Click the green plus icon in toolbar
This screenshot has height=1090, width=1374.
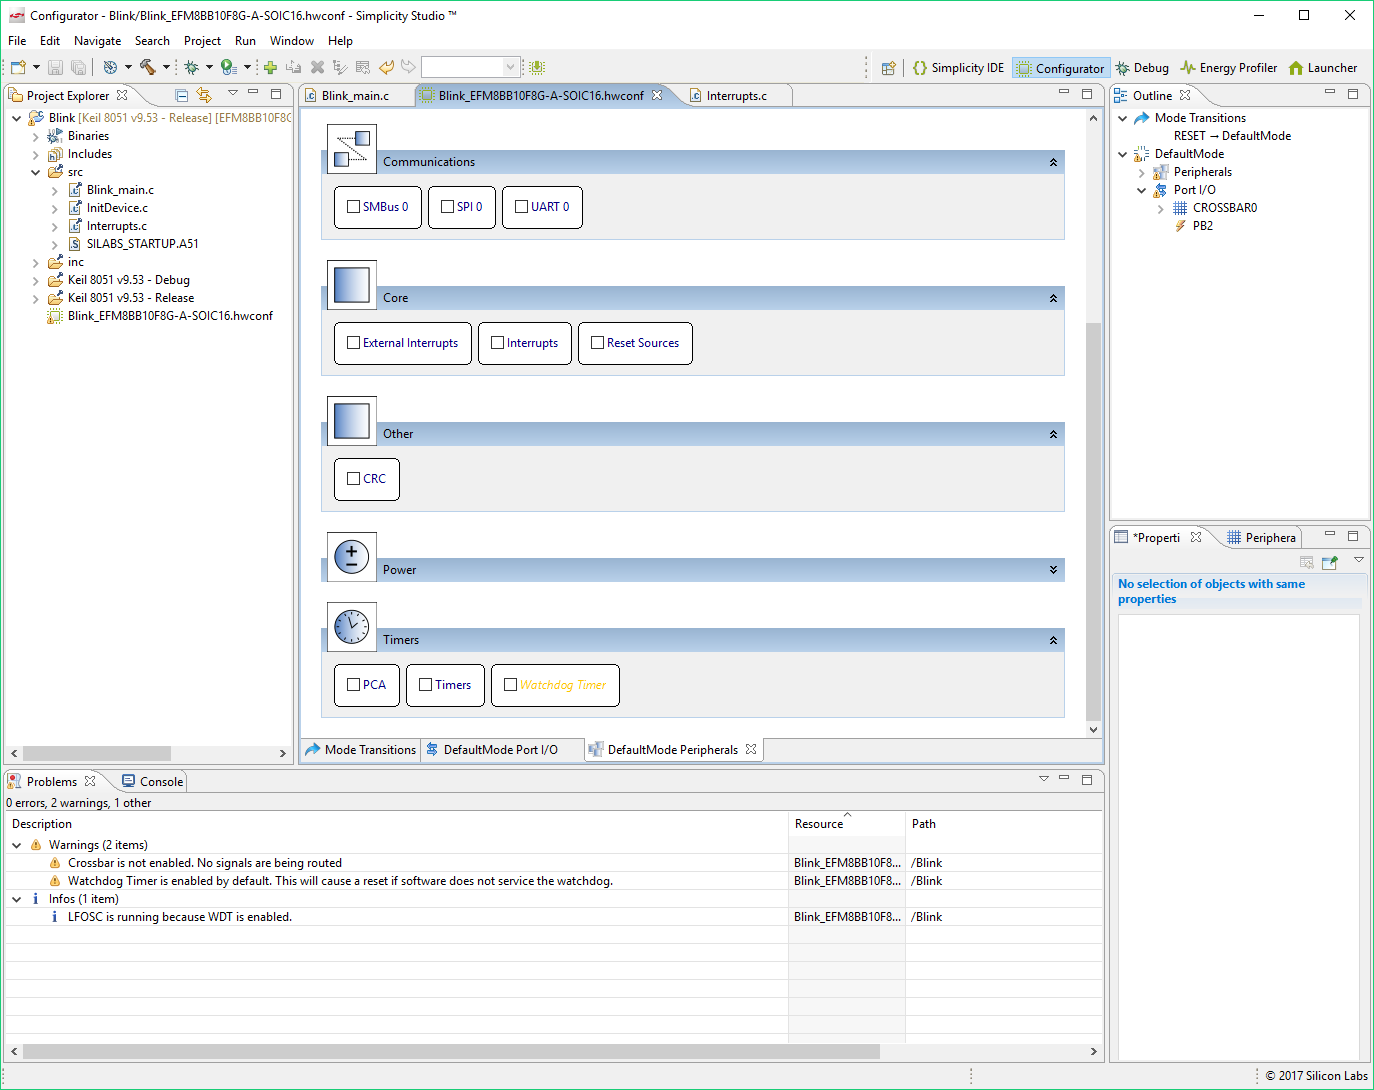pos(270,67)
